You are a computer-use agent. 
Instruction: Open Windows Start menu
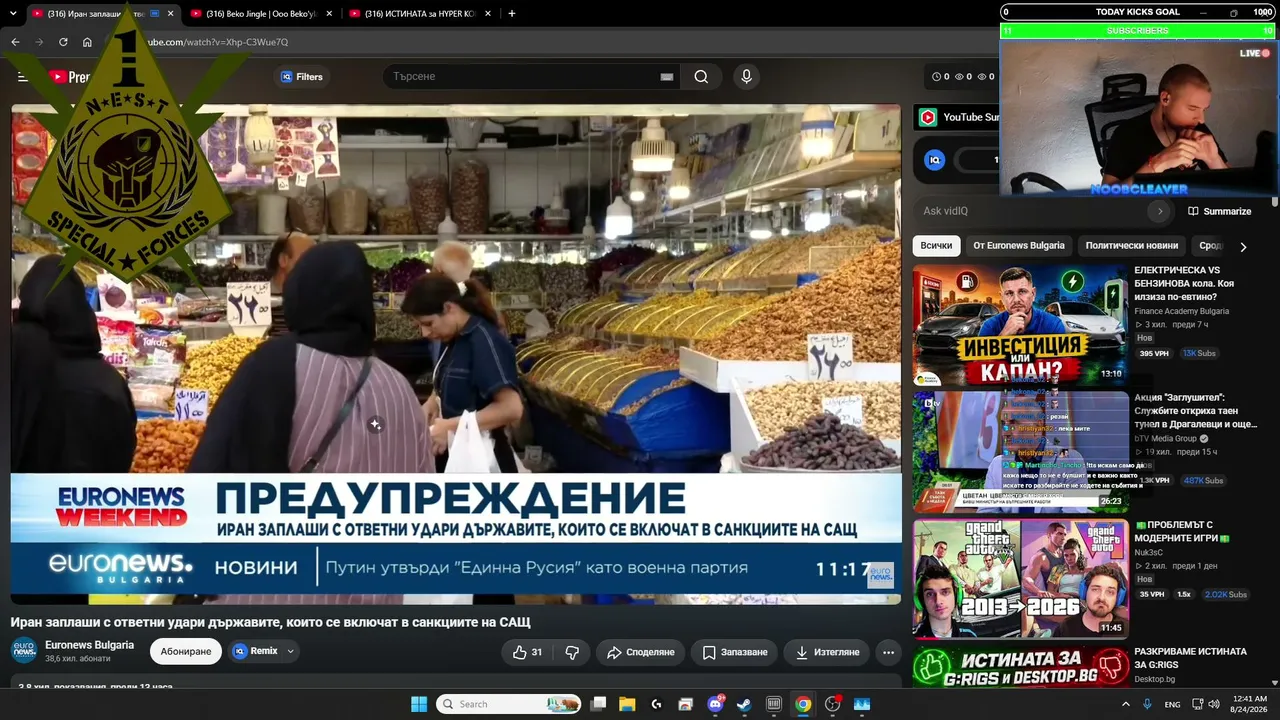click(x=419, y=704)
